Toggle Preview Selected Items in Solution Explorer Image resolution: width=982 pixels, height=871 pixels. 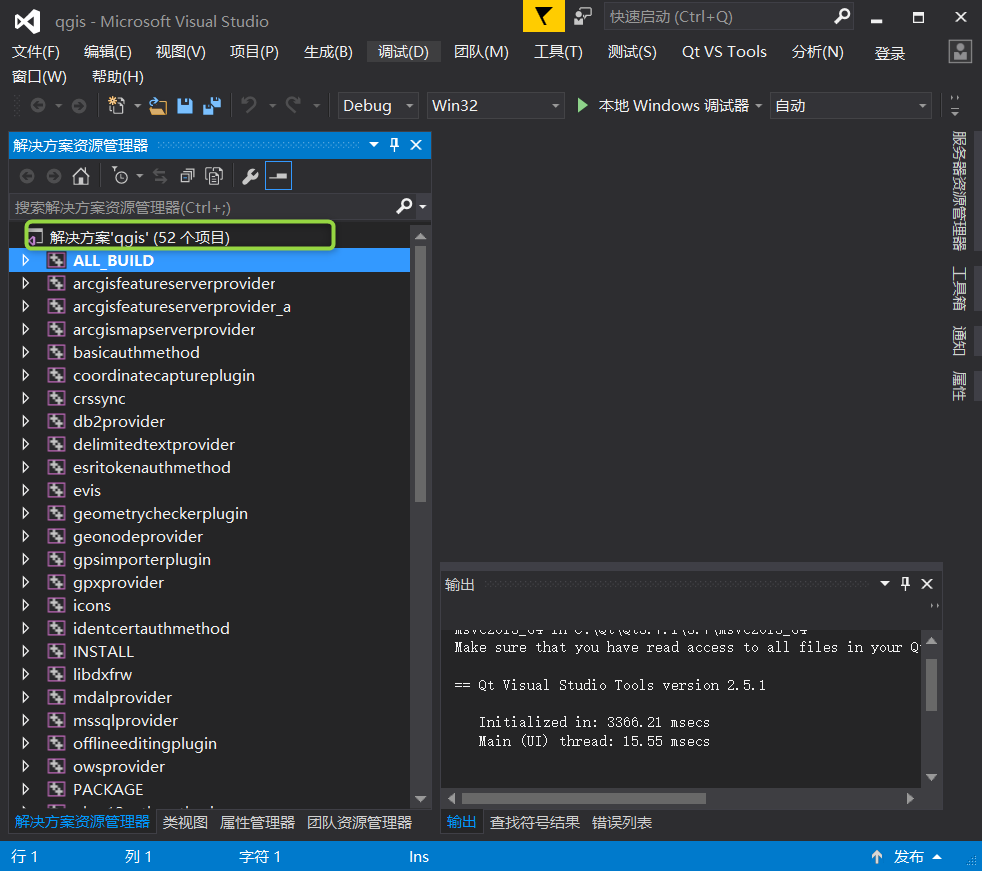pos(278,175)
